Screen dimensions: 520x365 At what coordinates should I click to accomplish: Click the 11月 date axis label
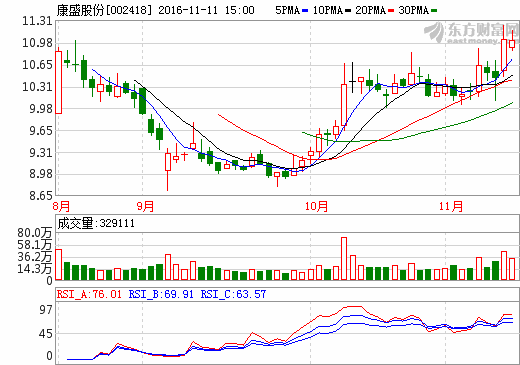click(451, 206)
